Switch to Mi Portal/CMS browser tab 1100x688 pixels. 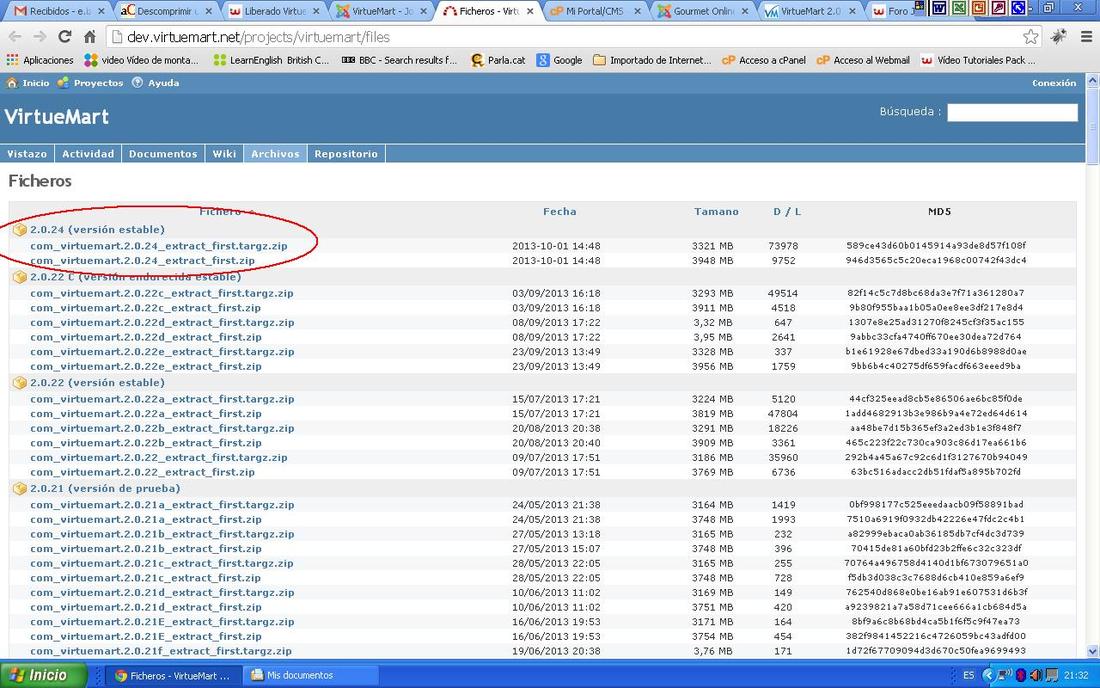tap(595, 11)
